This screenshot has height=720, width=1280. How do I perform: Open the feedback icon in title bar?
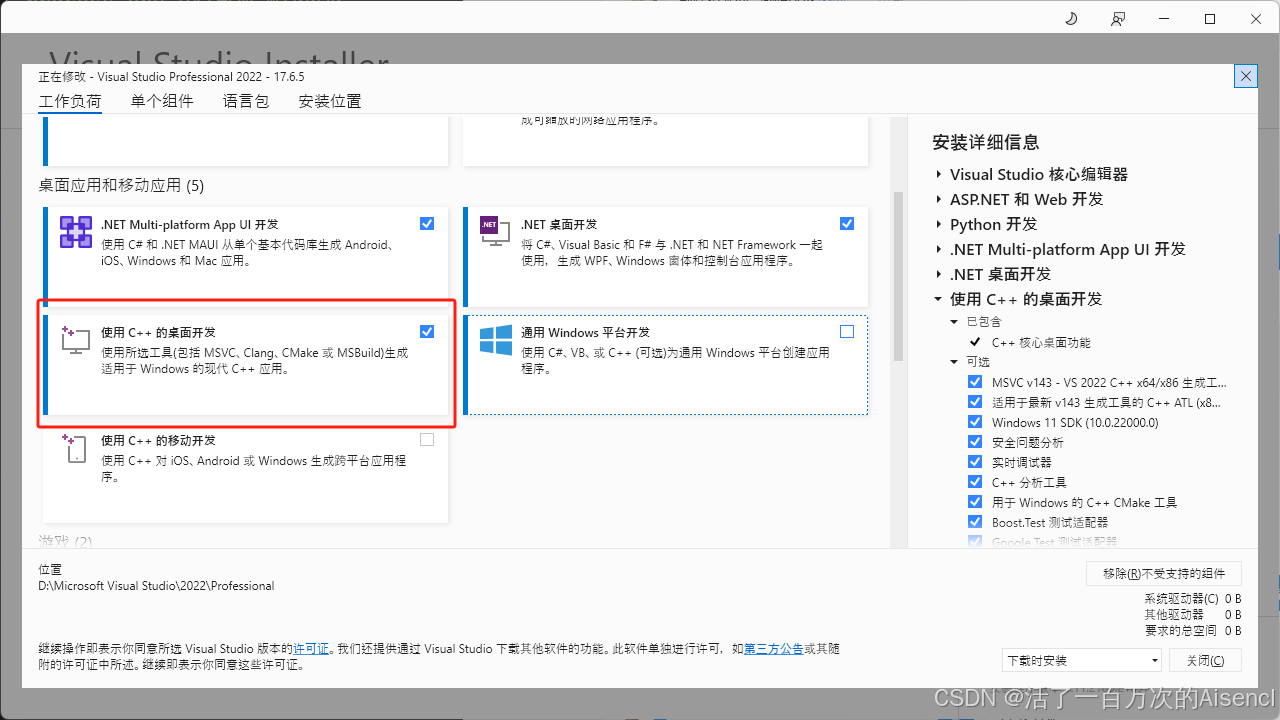[1117, 19]
